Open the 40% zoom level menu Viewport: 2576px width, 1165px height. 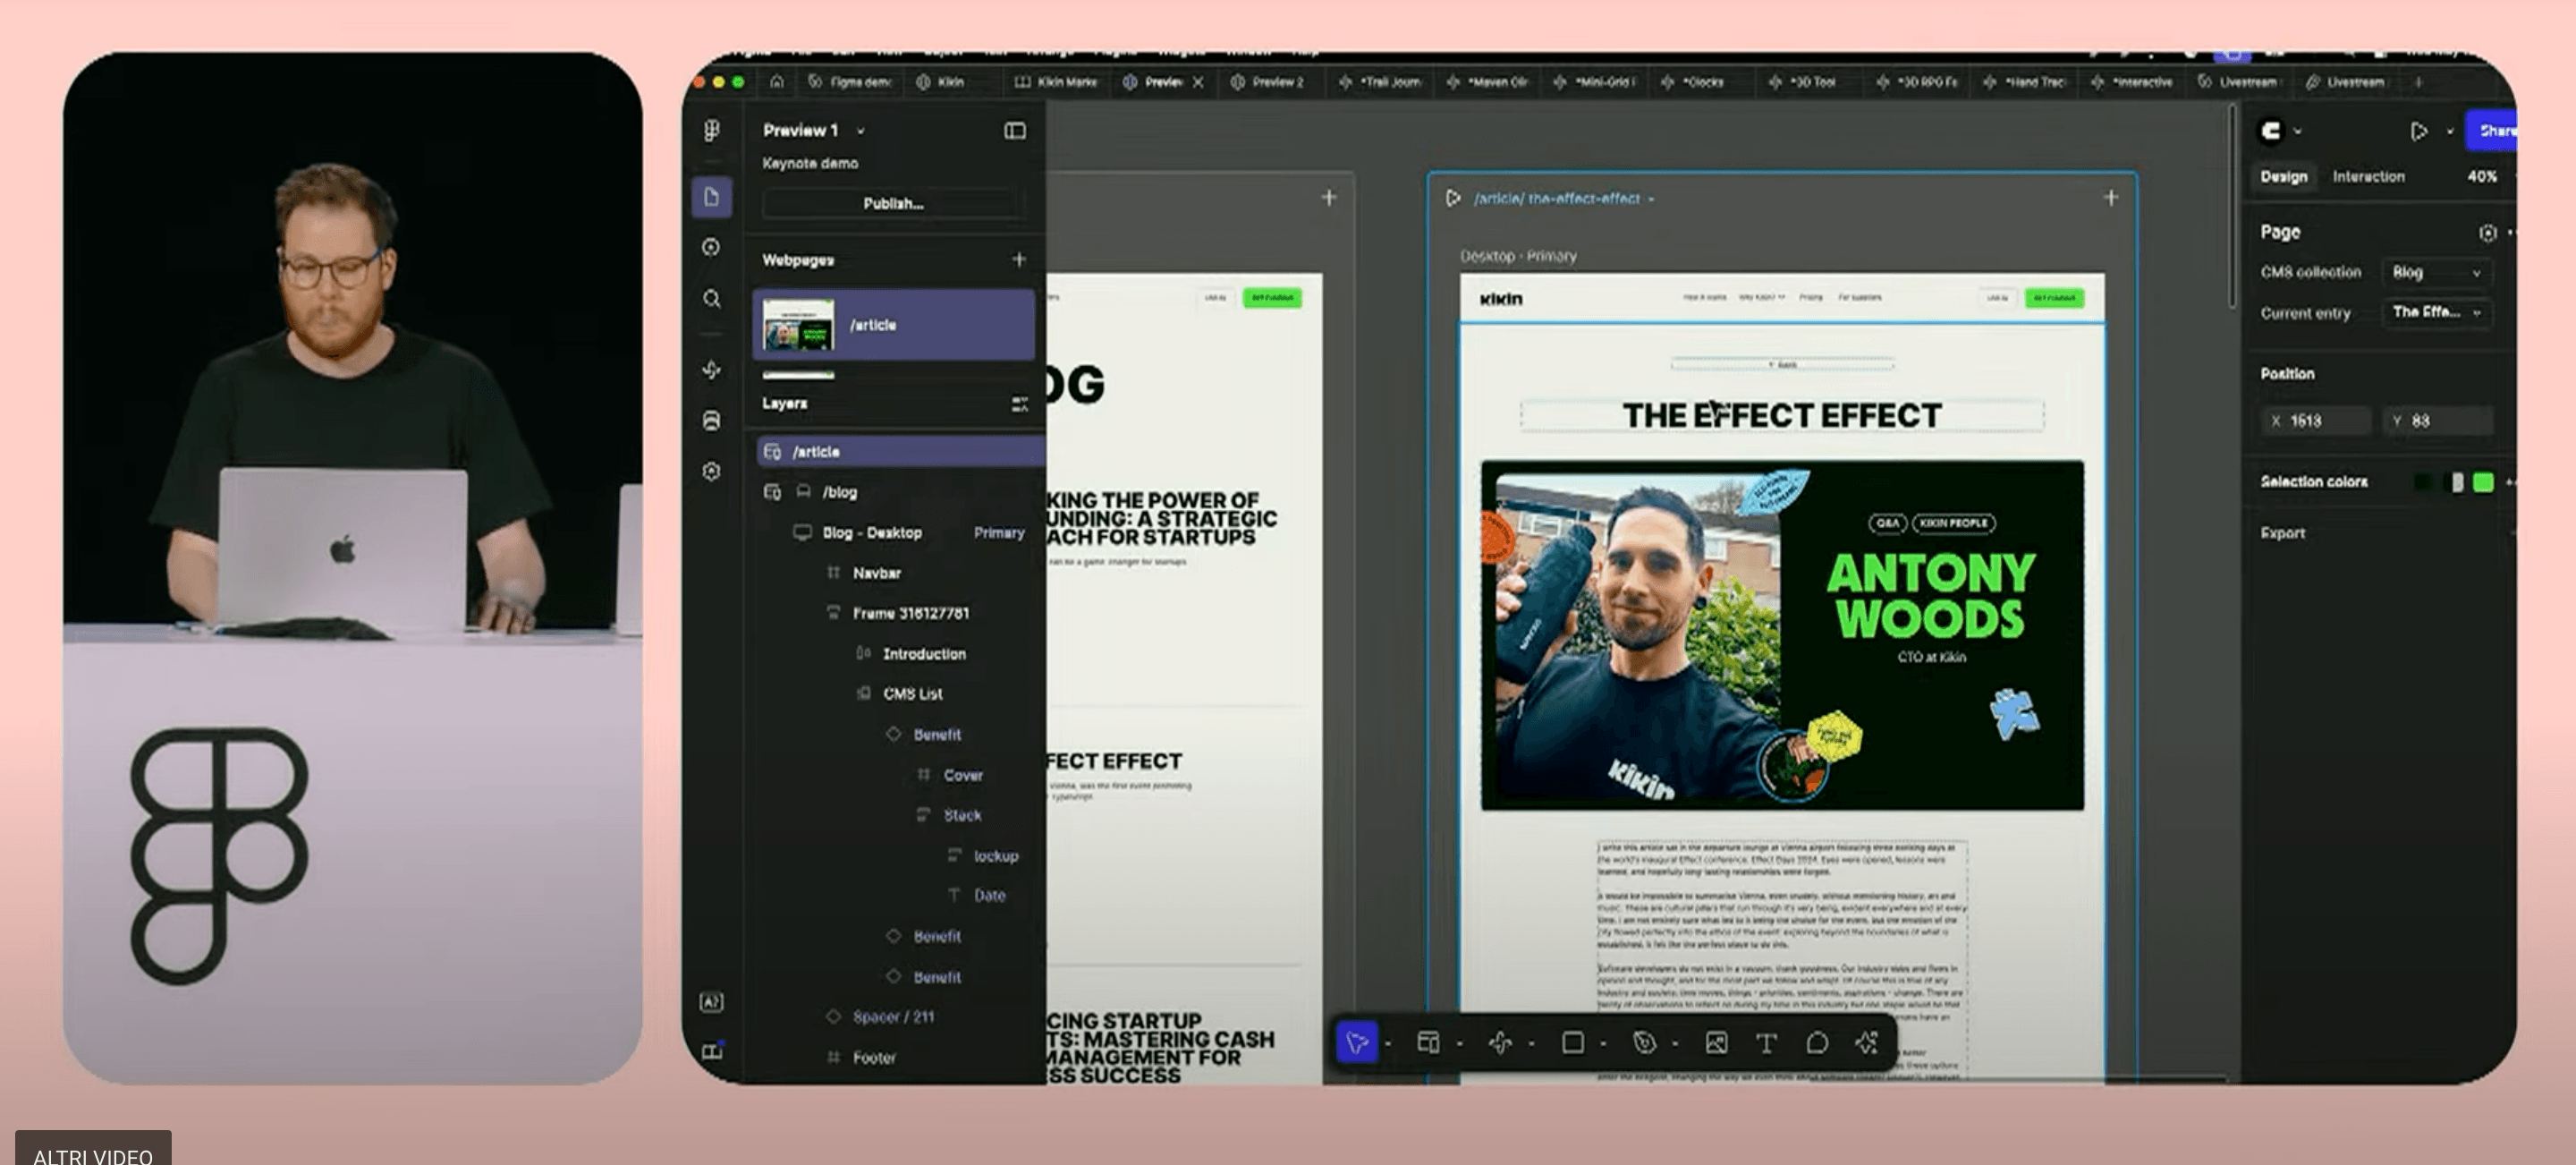[x=2482, y=177]
